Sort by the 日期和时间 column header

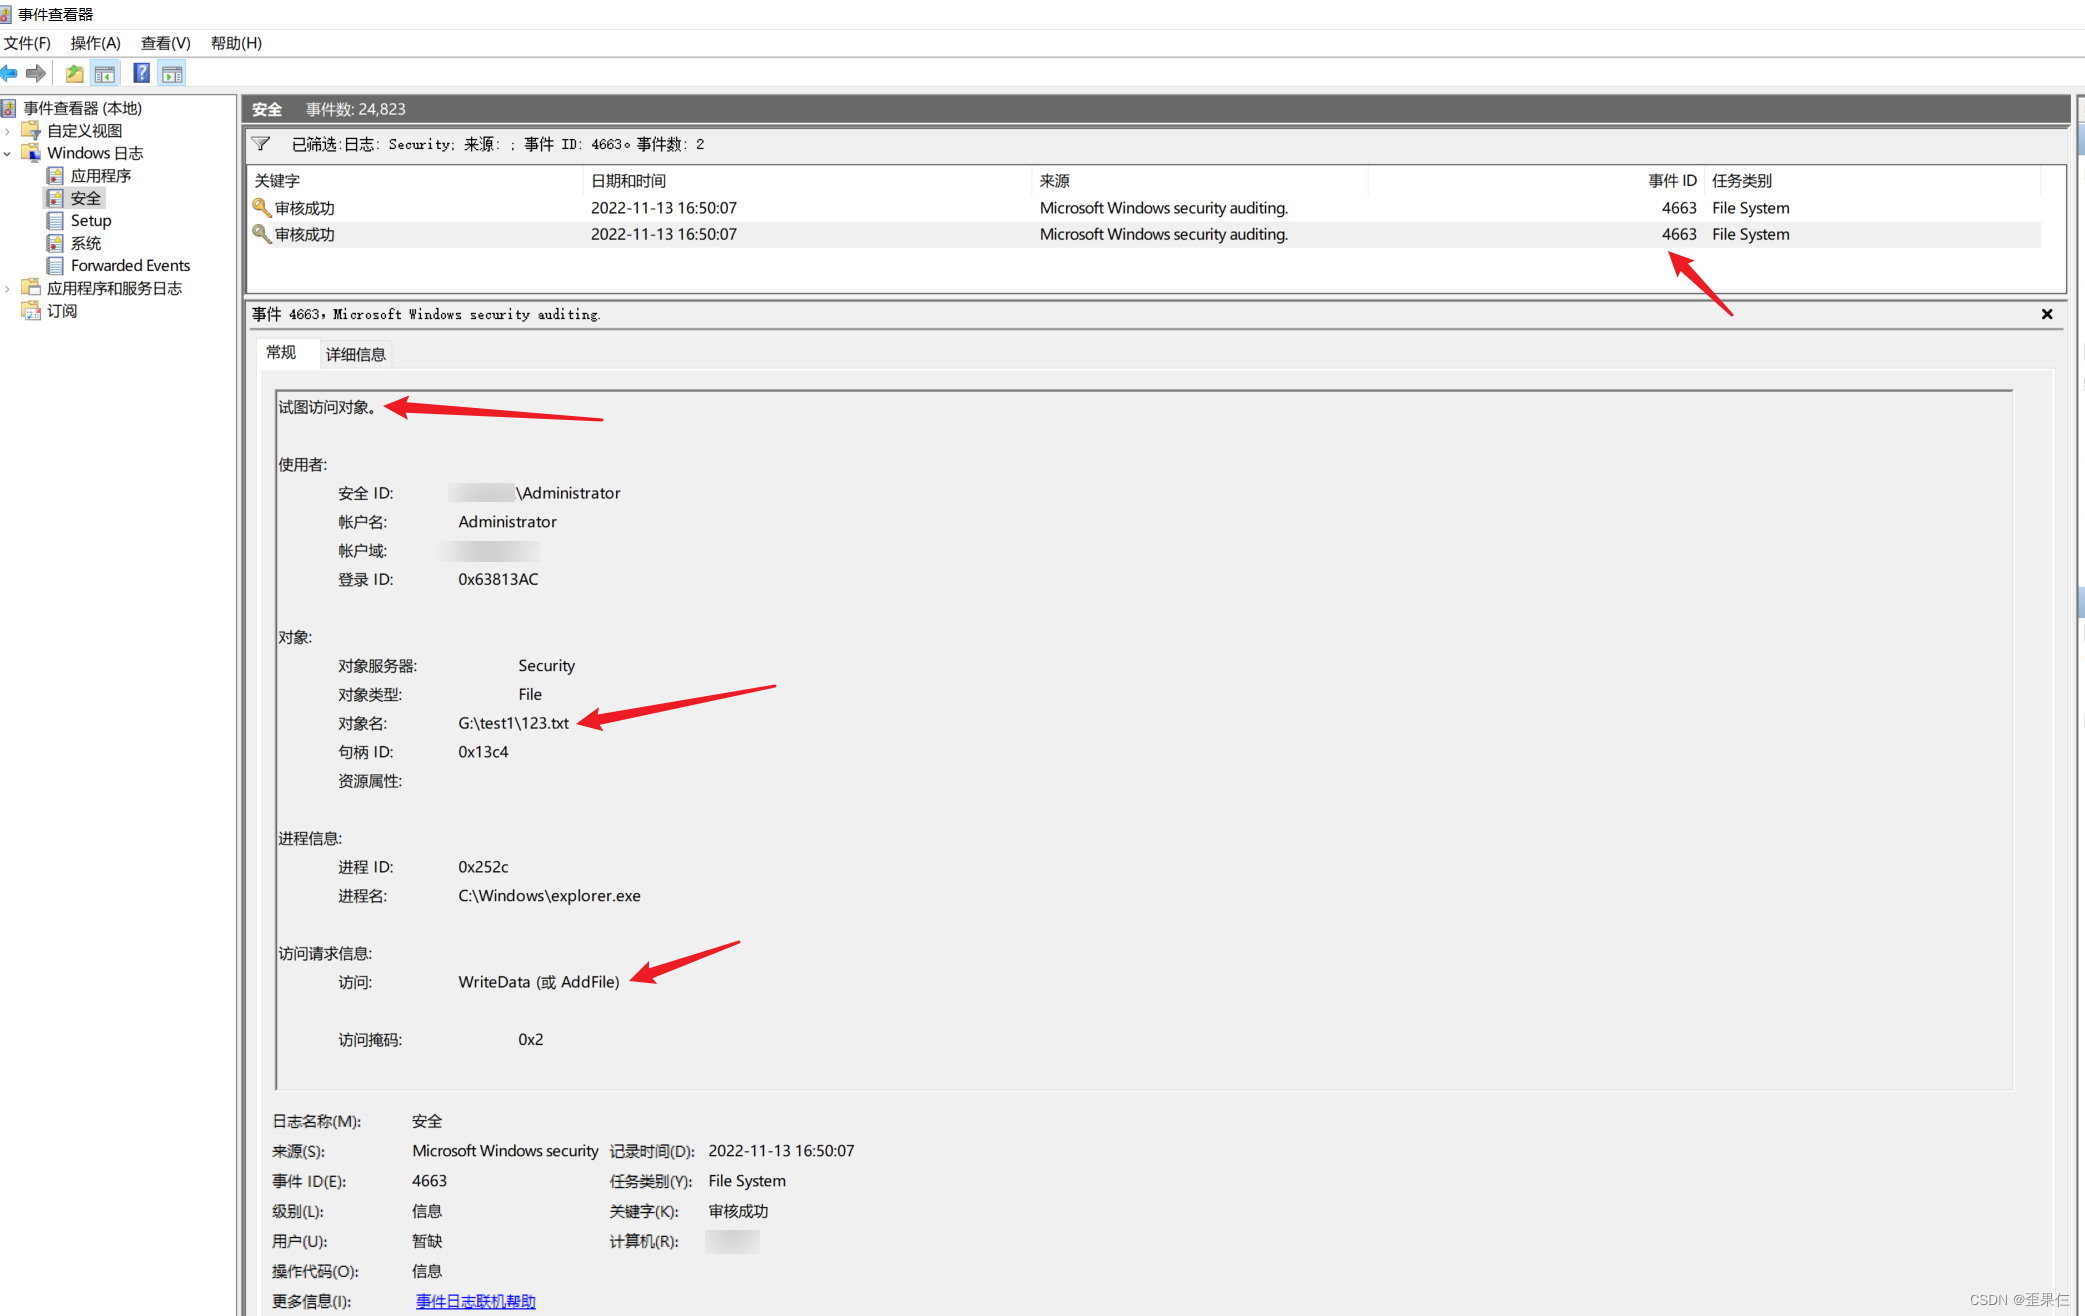click(628, 181)
